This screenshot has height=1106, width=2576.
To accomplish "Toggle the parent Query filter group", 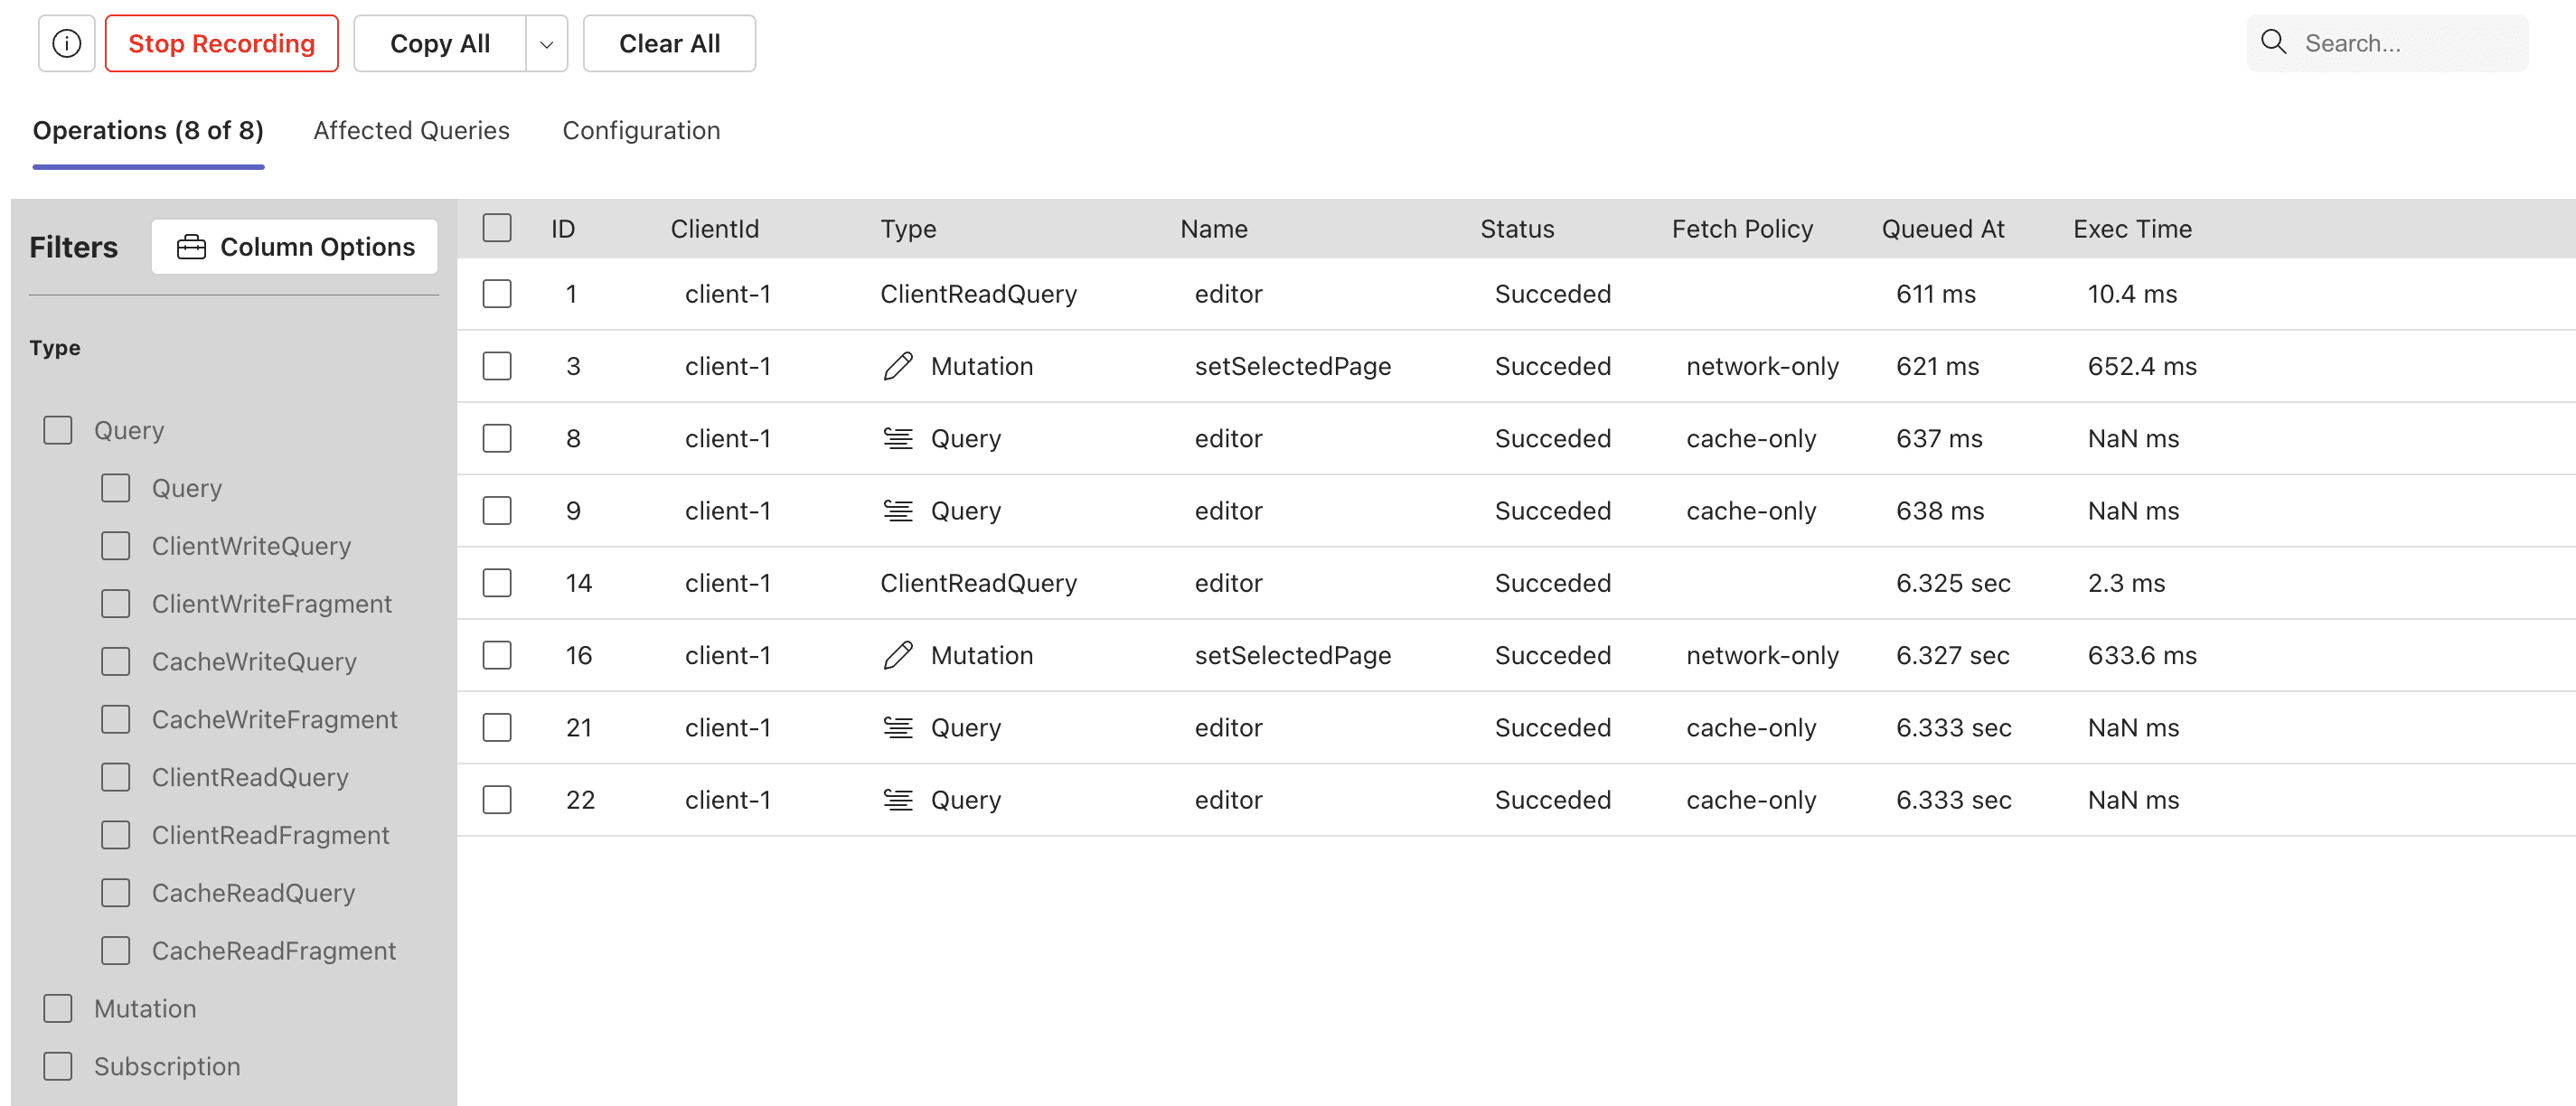I will coord(58,430).
